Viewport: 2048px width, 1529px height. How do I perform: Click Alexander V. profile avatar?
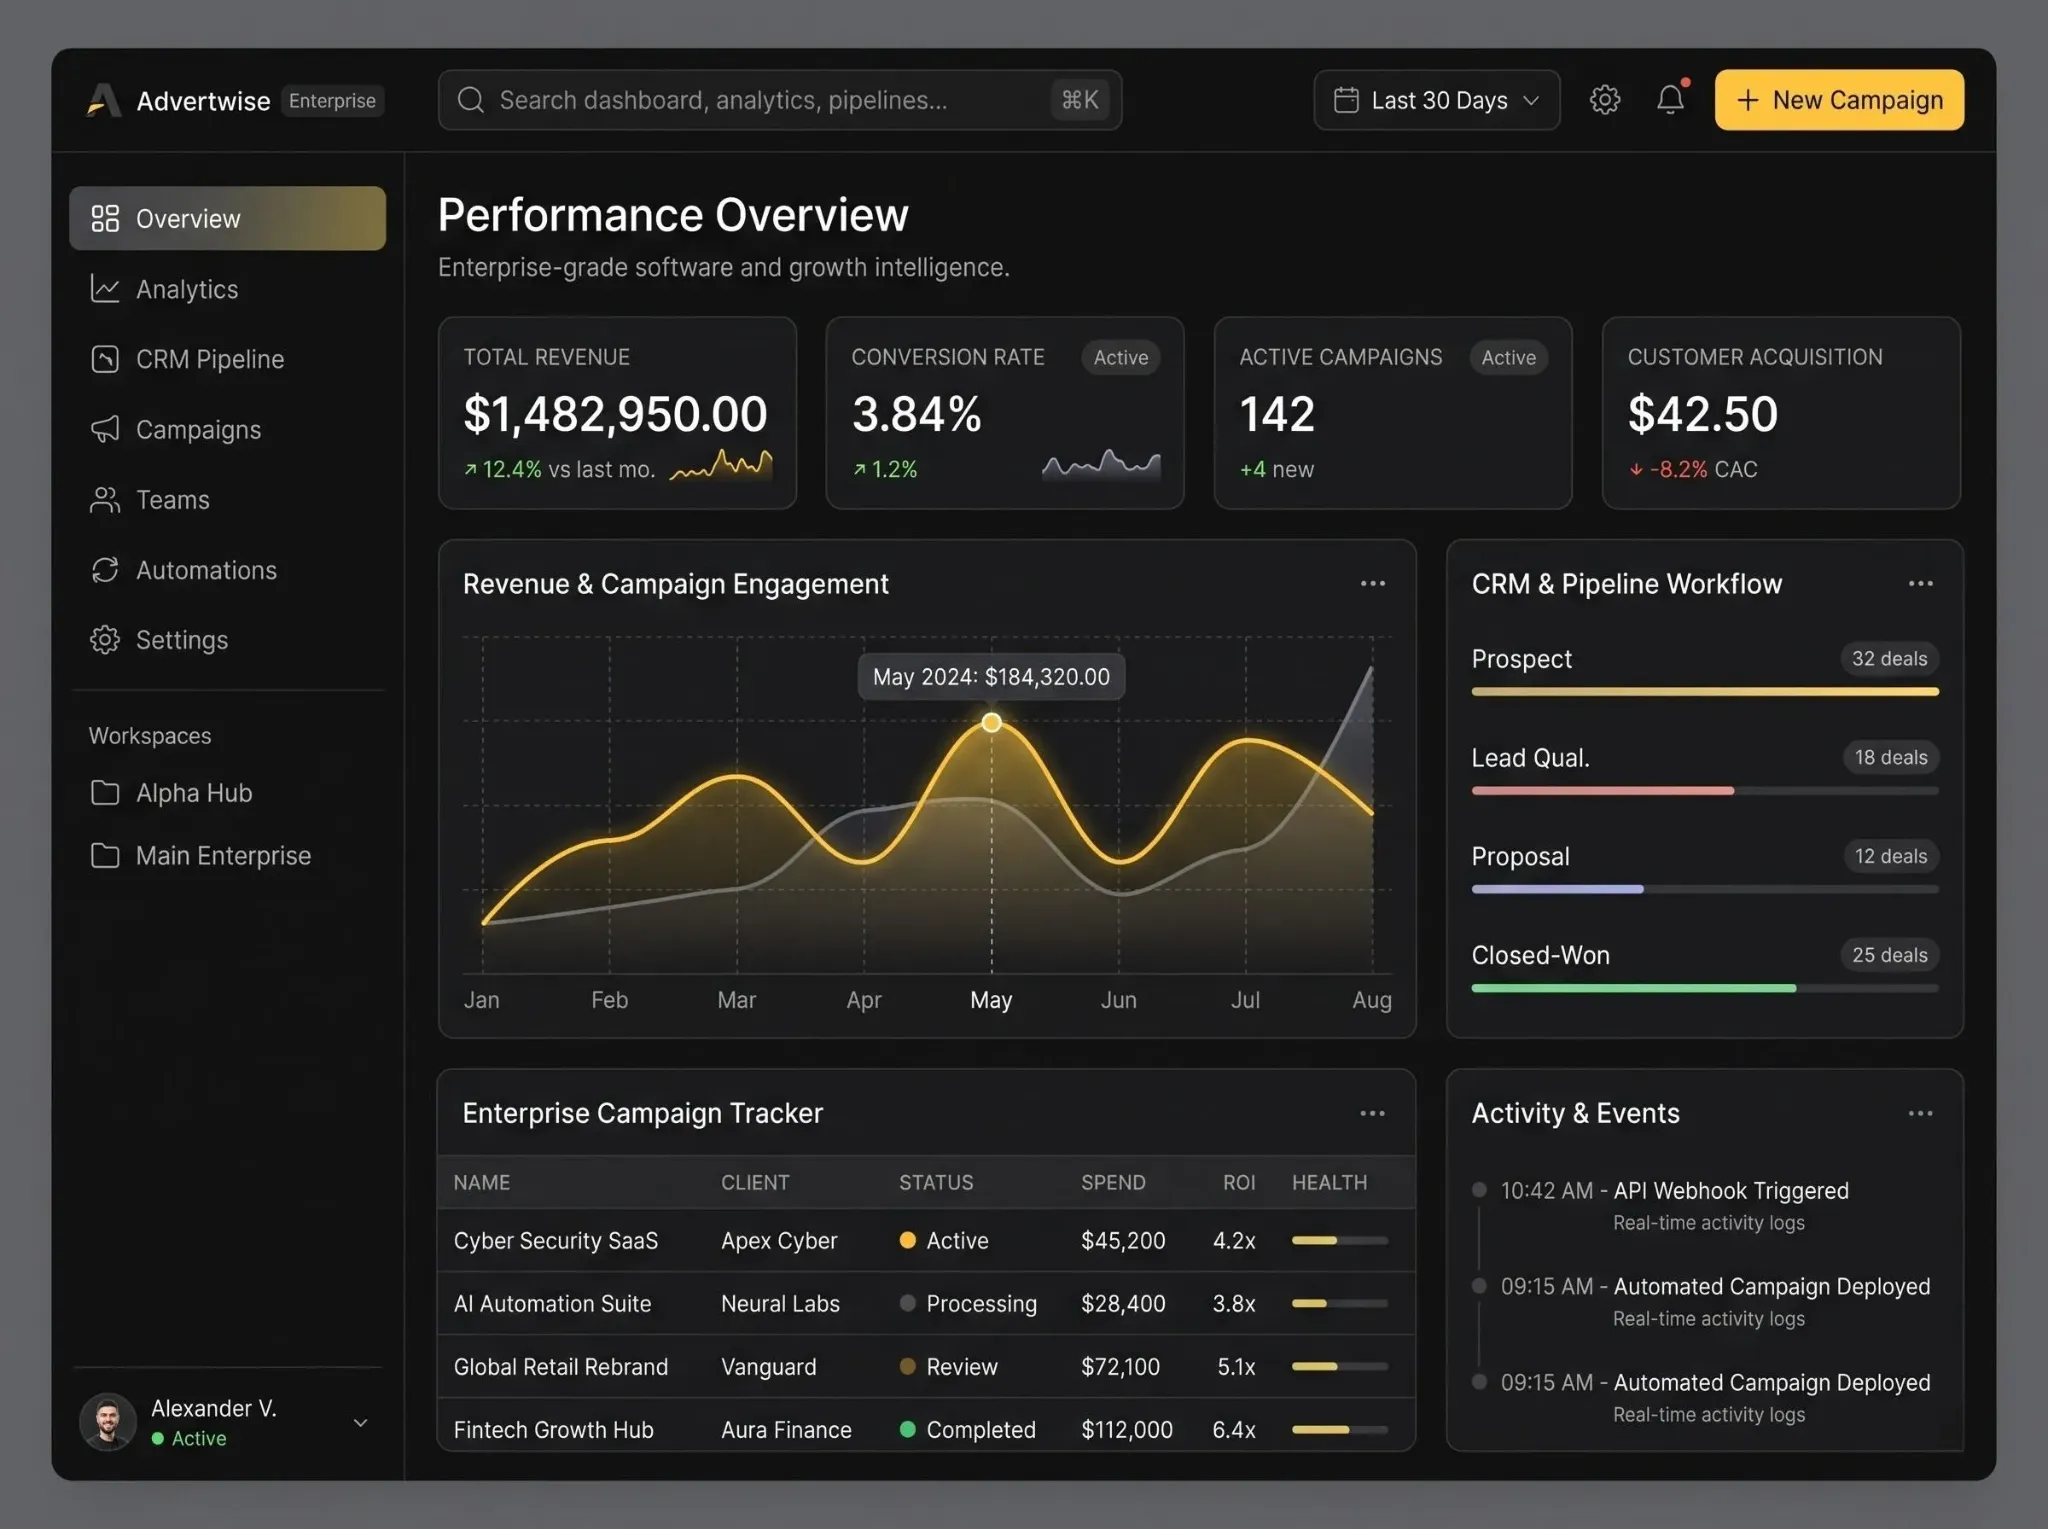pos(107,1423)
